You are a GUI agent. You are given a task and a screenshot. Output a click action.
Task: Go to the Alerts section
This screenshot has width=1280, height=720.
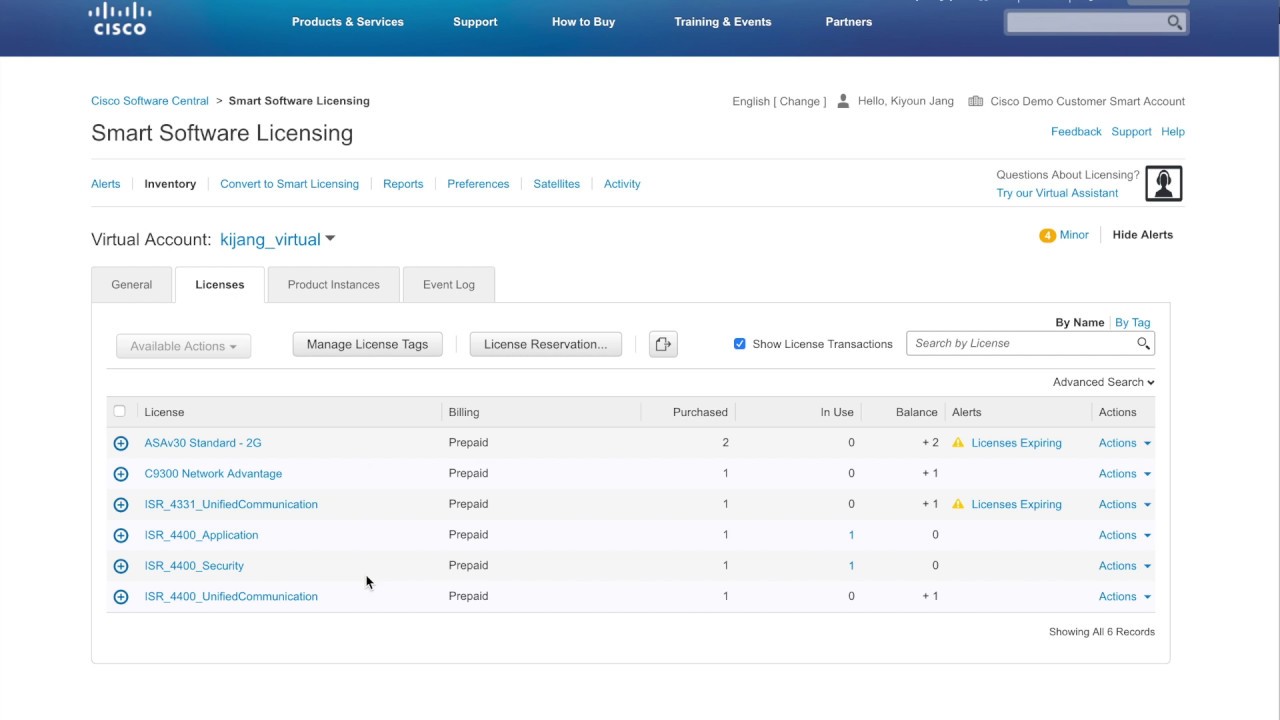pyautogui.click(x=106, y=184)
